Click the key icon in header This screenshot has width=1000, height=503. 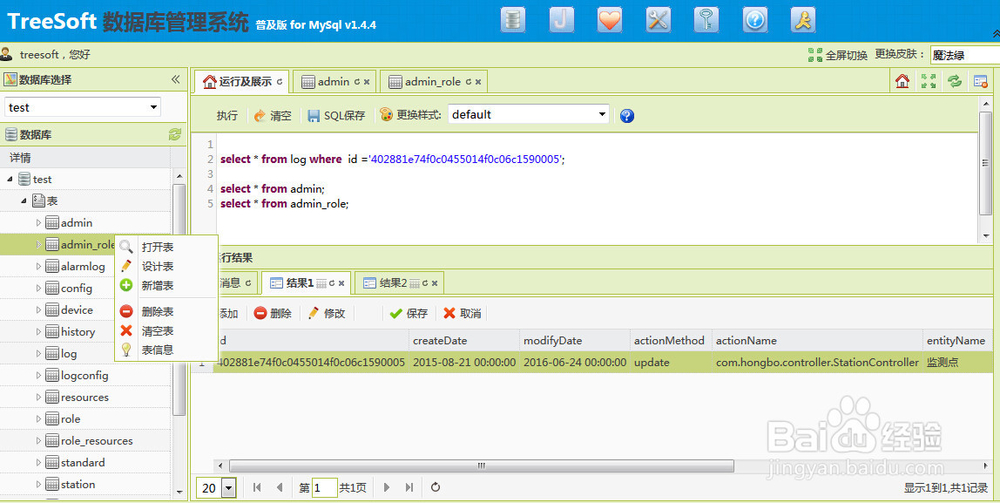tap(707, 20)
